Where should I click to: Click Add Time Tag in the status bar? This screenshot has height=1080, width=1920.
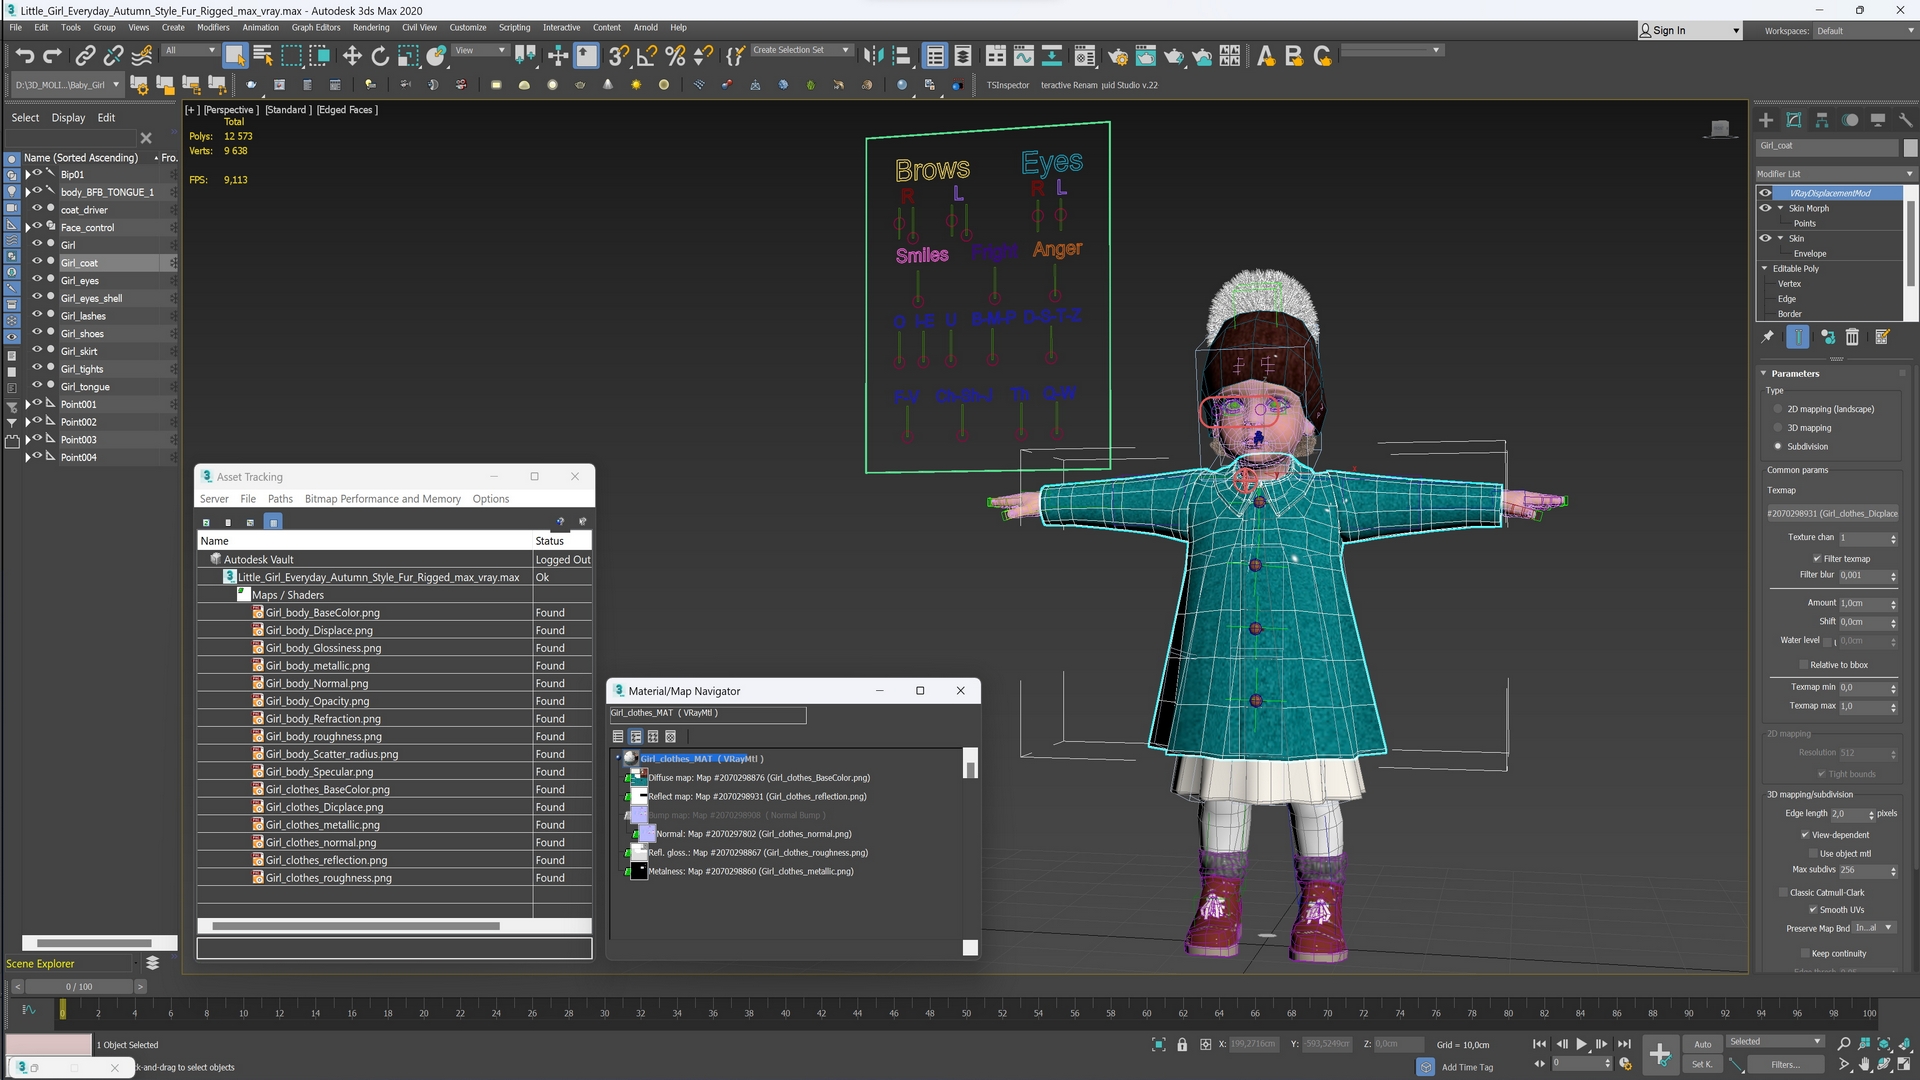pos(1467,1067)
